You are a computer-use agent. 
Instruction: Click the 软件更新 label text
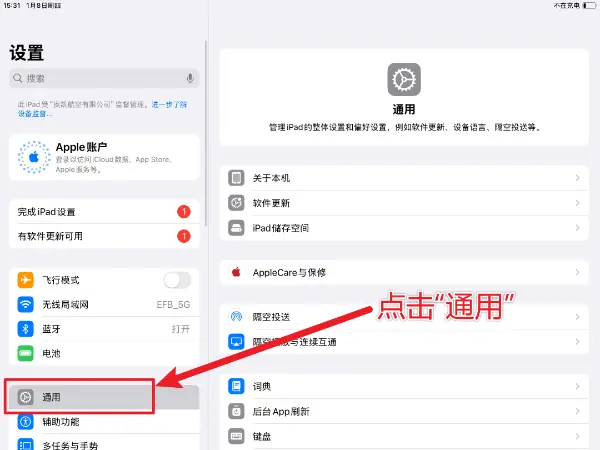pos(271,203)
